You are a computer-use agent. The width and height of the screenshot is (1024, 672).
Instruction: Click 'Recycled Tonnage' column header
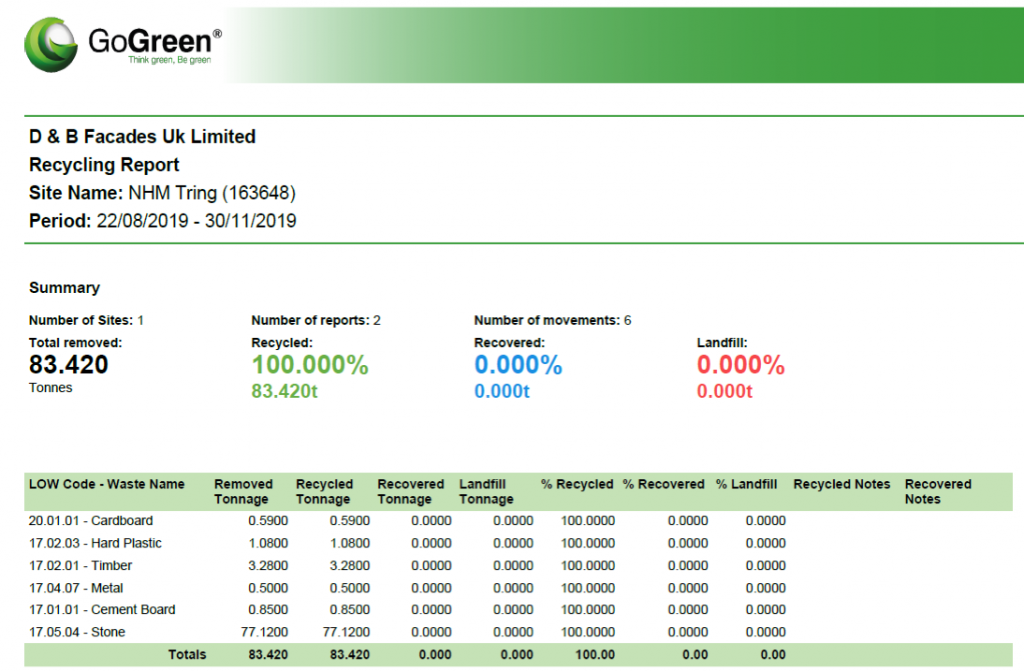click(x=325, y=491)
